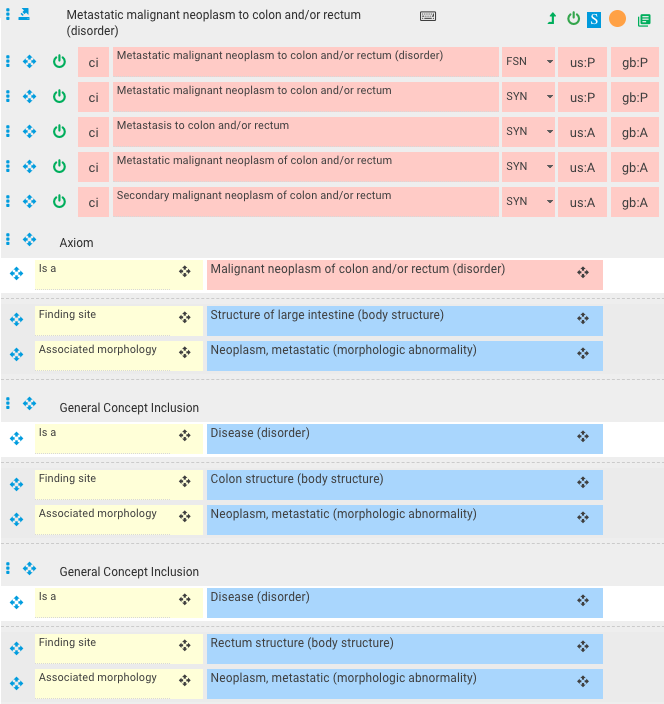664x704 pixels.
Task: Click target icon on 'Structure of large intestine' value
Action: click(x=583, y=319)
